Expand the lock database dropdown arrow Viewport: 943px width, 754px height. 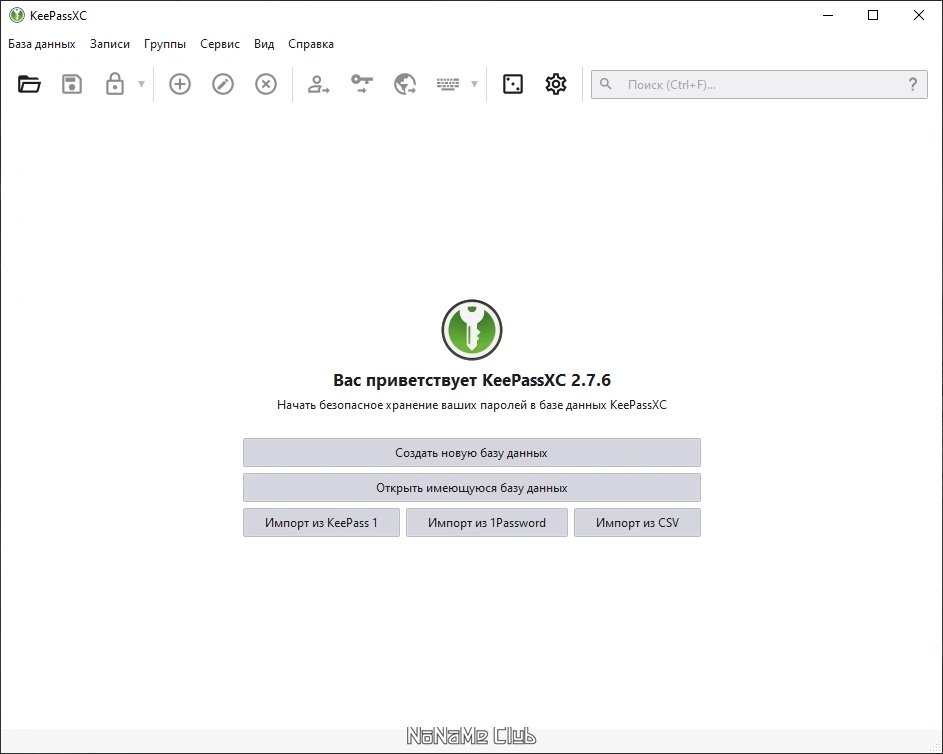tap(141, 84)
